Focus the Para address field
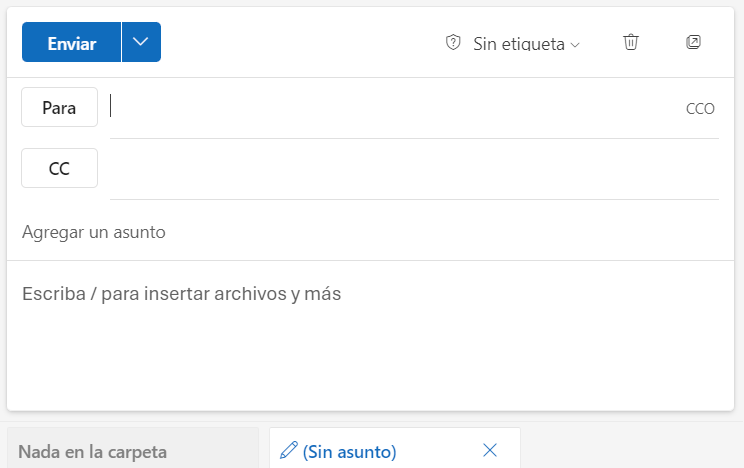This screenshot has height=468, width=744. 390,108
